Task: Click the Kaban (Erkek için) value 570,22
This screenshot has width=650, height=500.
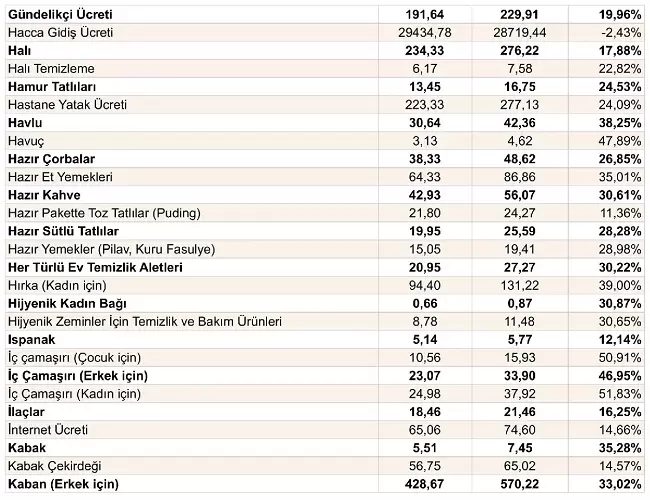Action: (519, 484)
